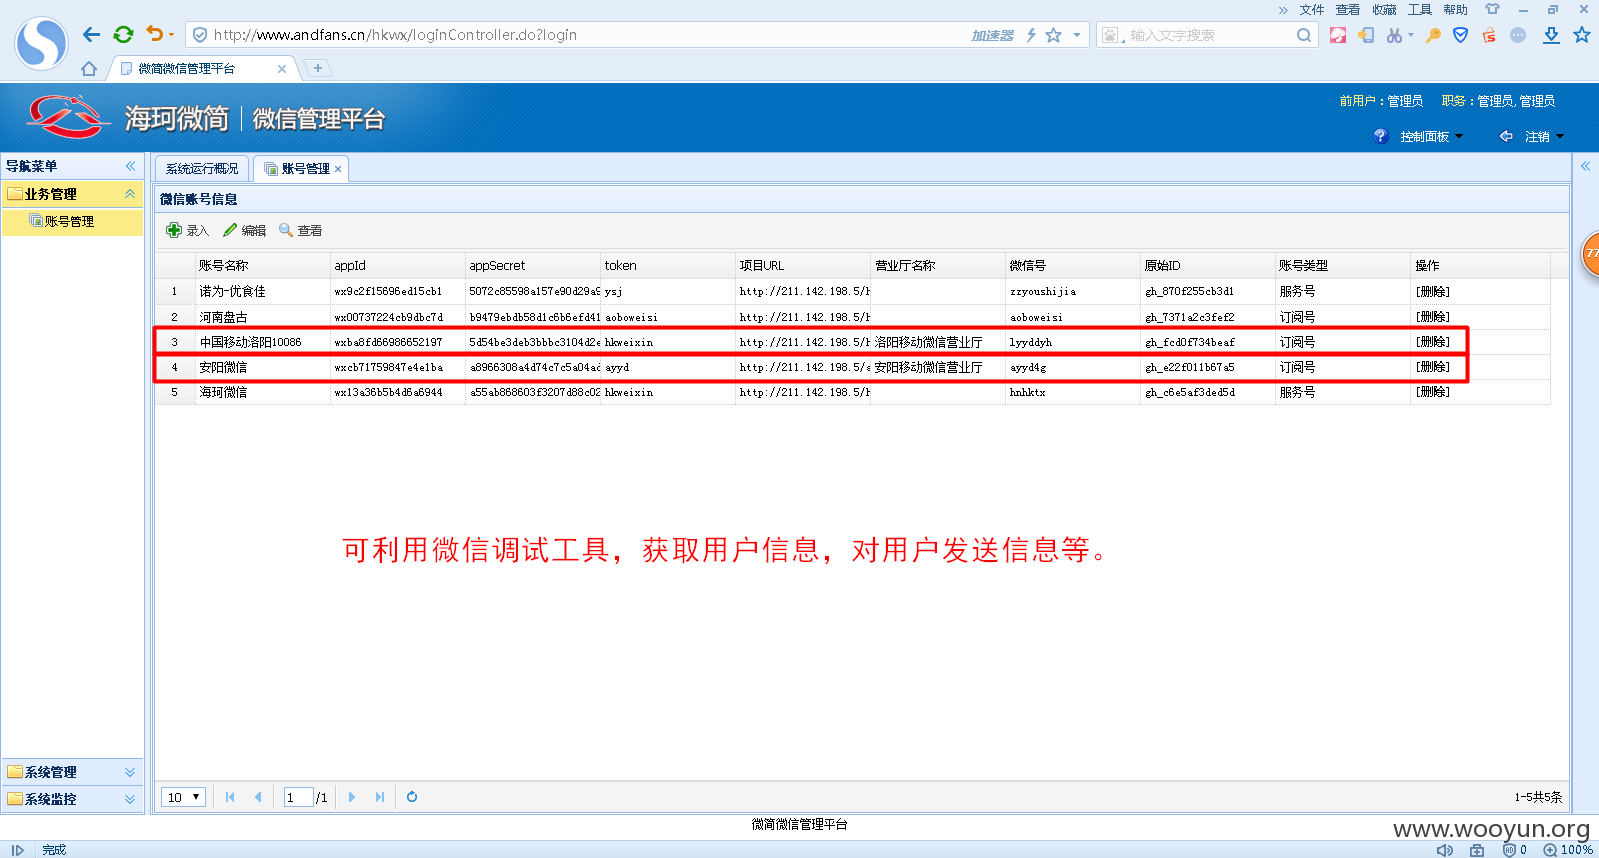Go to first page pagination icon
The image size is (1599, 858).
[x=230, y=797]
